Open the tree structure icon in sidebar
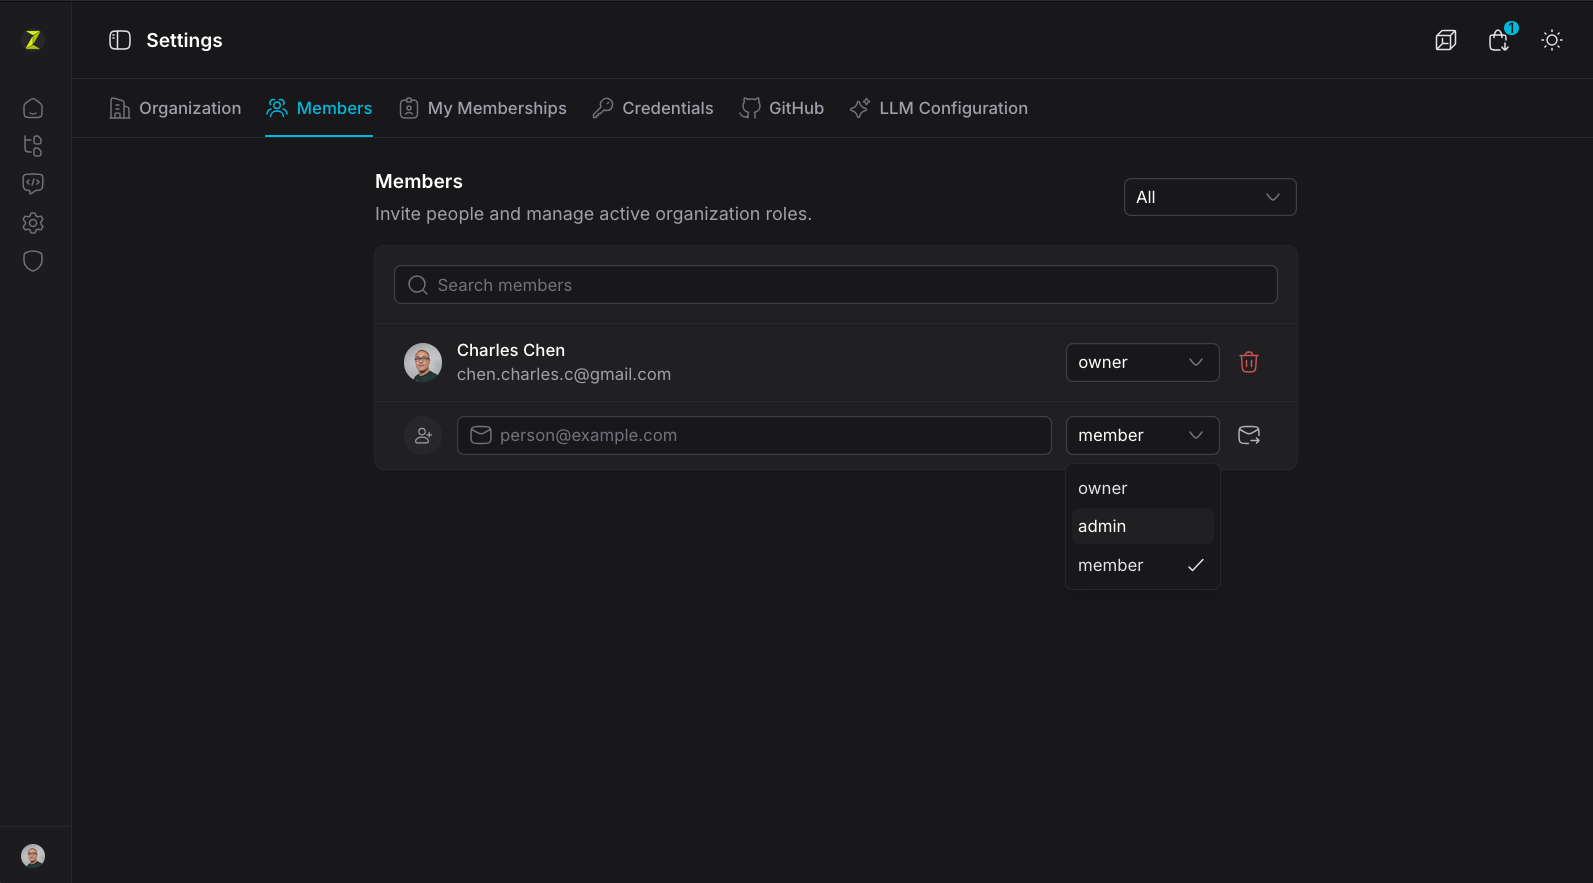 [33, 146]
